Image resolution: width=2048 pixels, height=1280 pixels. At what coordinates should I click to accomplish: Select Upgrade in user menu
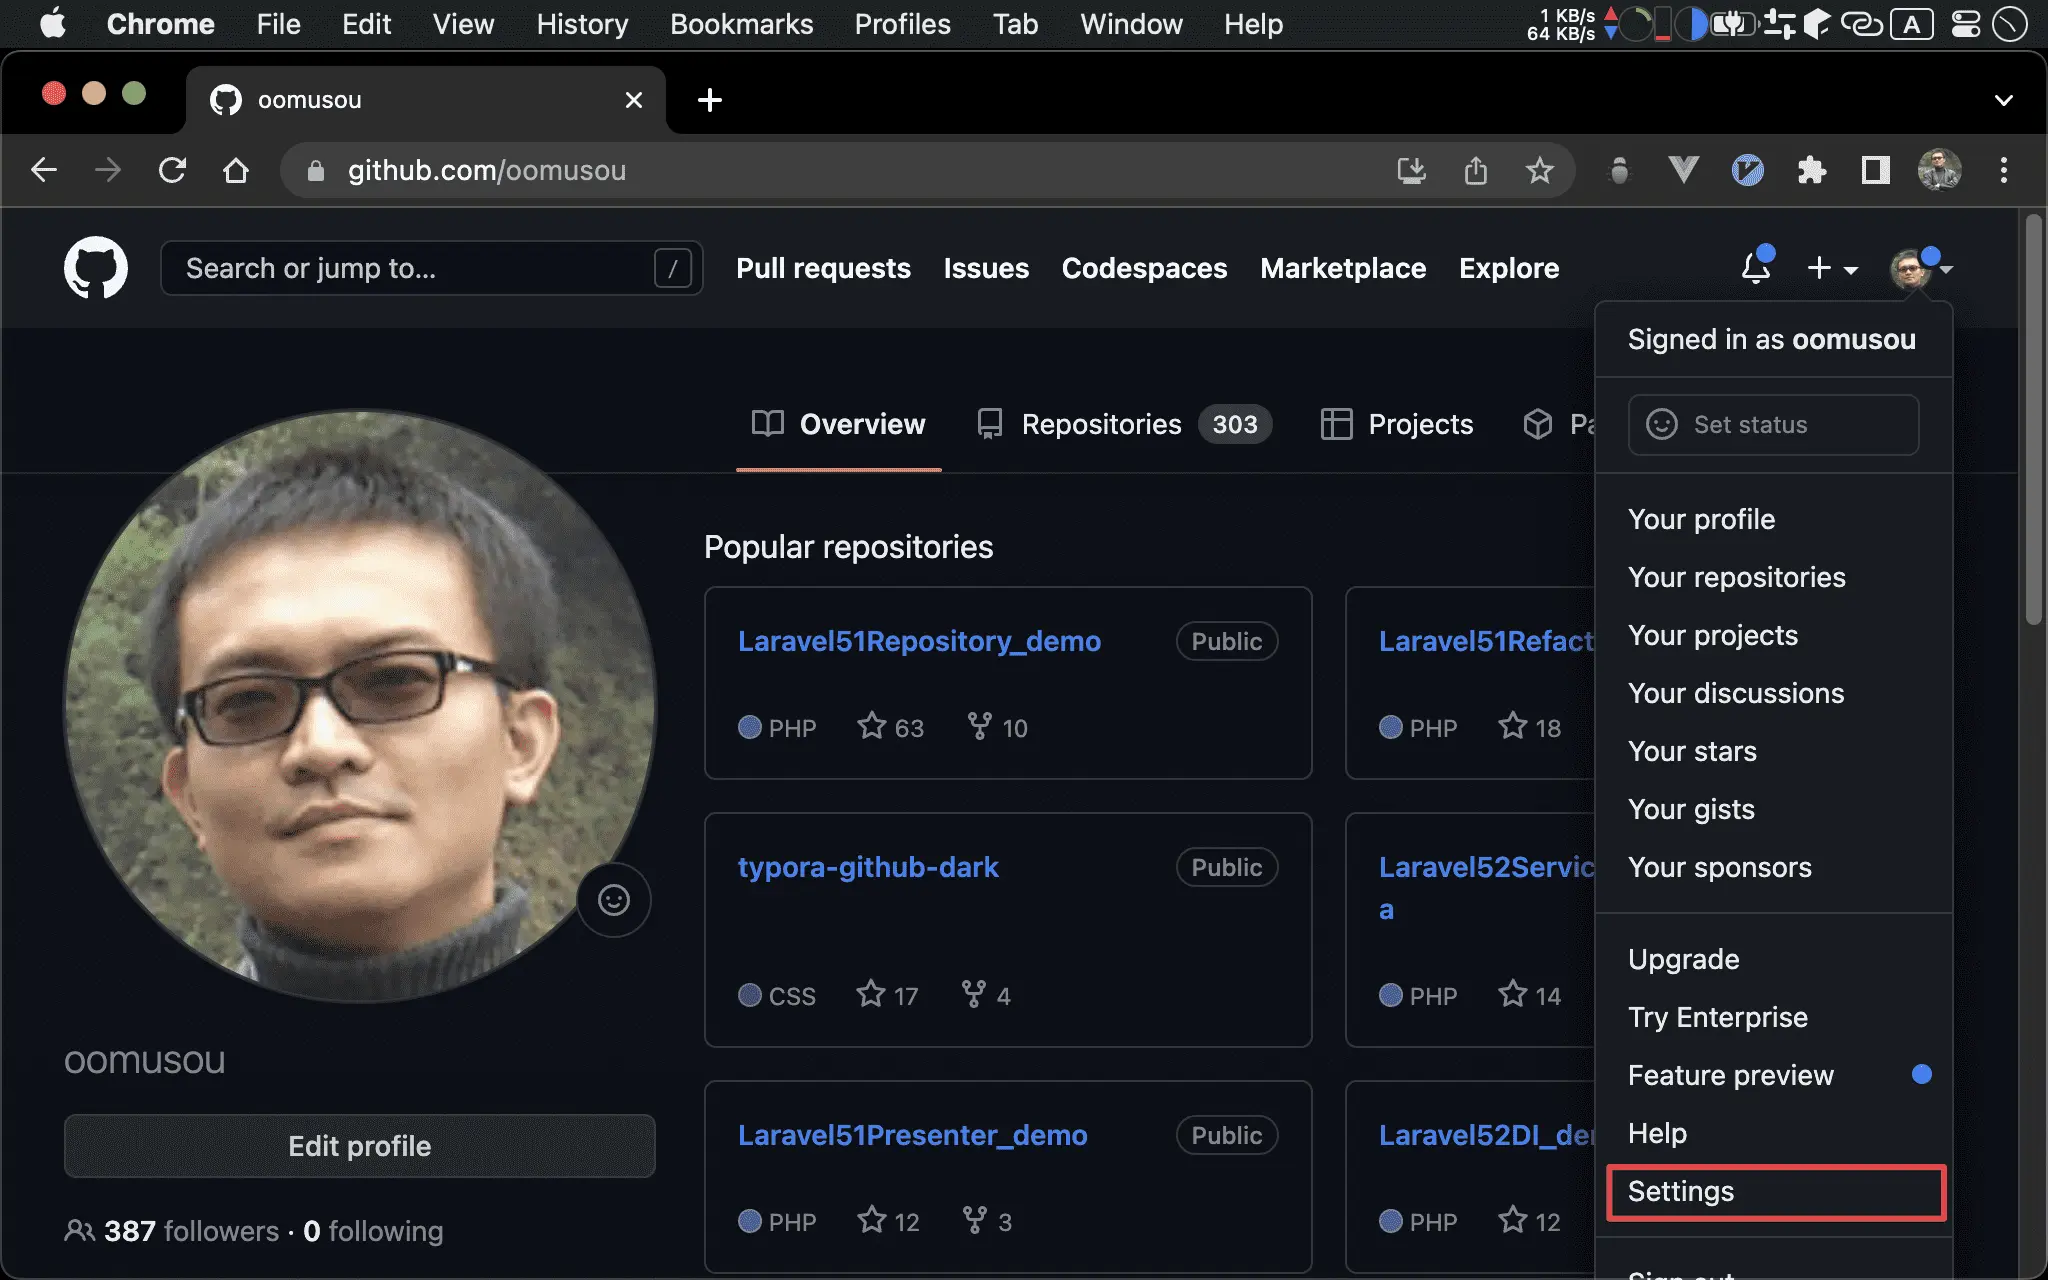(1774, 959)
